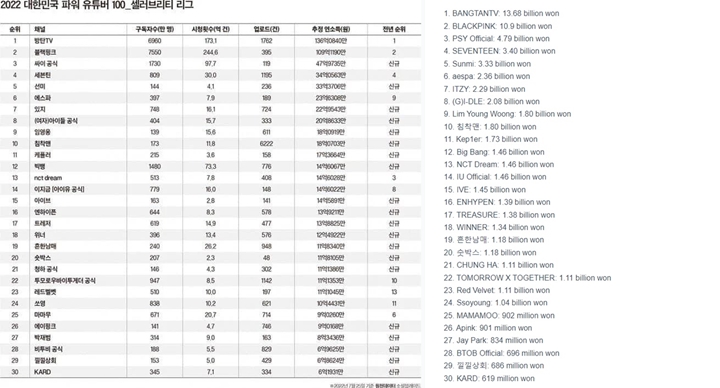720x388 pixels.
Task: Click list line 'NCT Dream: 1.46 billion won'
Action: (499, 164)
